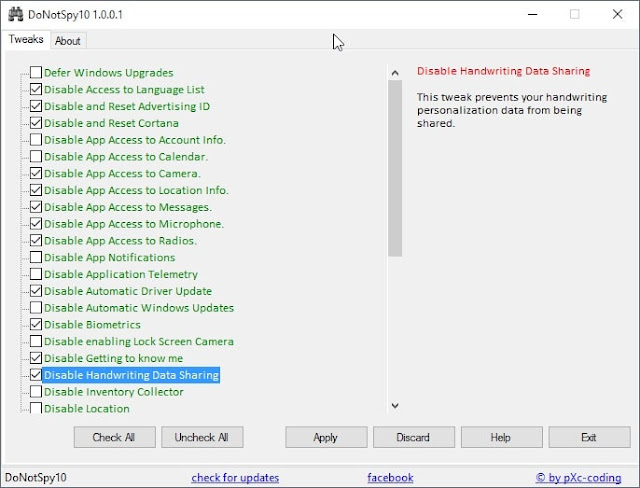Discard pending changes

(x=414, y=437)
